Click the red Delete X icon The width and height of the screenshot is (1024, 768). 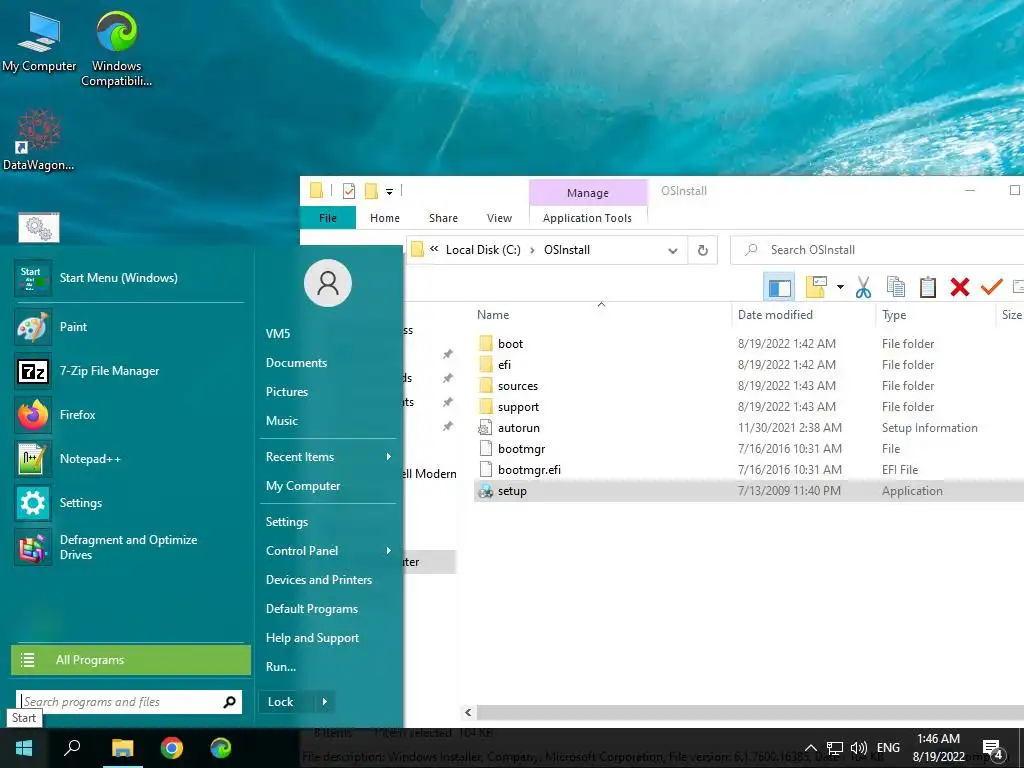pos(959,287)
